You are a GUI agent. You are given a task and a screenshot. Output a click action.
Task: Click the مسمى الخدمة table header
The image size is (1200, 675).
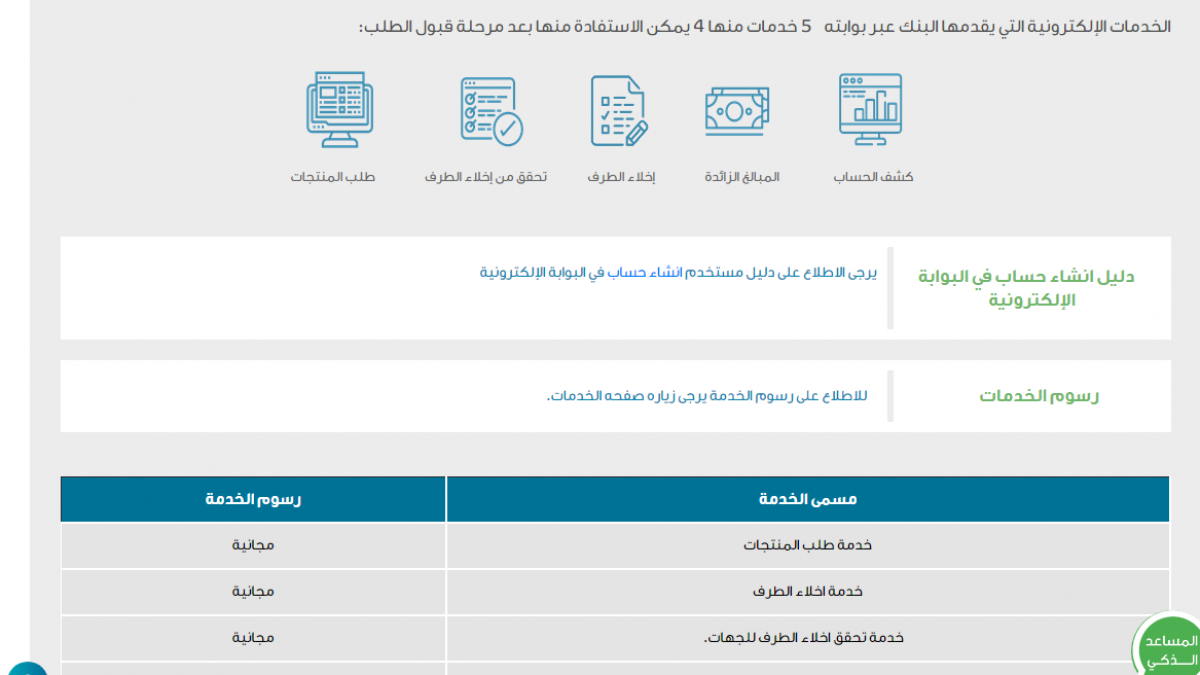[x=807, y=499]
